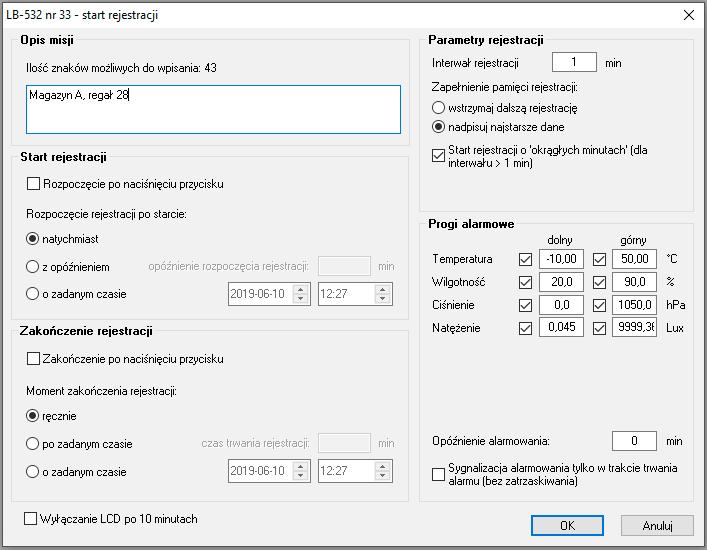The image size is (707, 550).
Task: Click the 'Interwał rejestracji' input field
Action: tap(574, 62)
